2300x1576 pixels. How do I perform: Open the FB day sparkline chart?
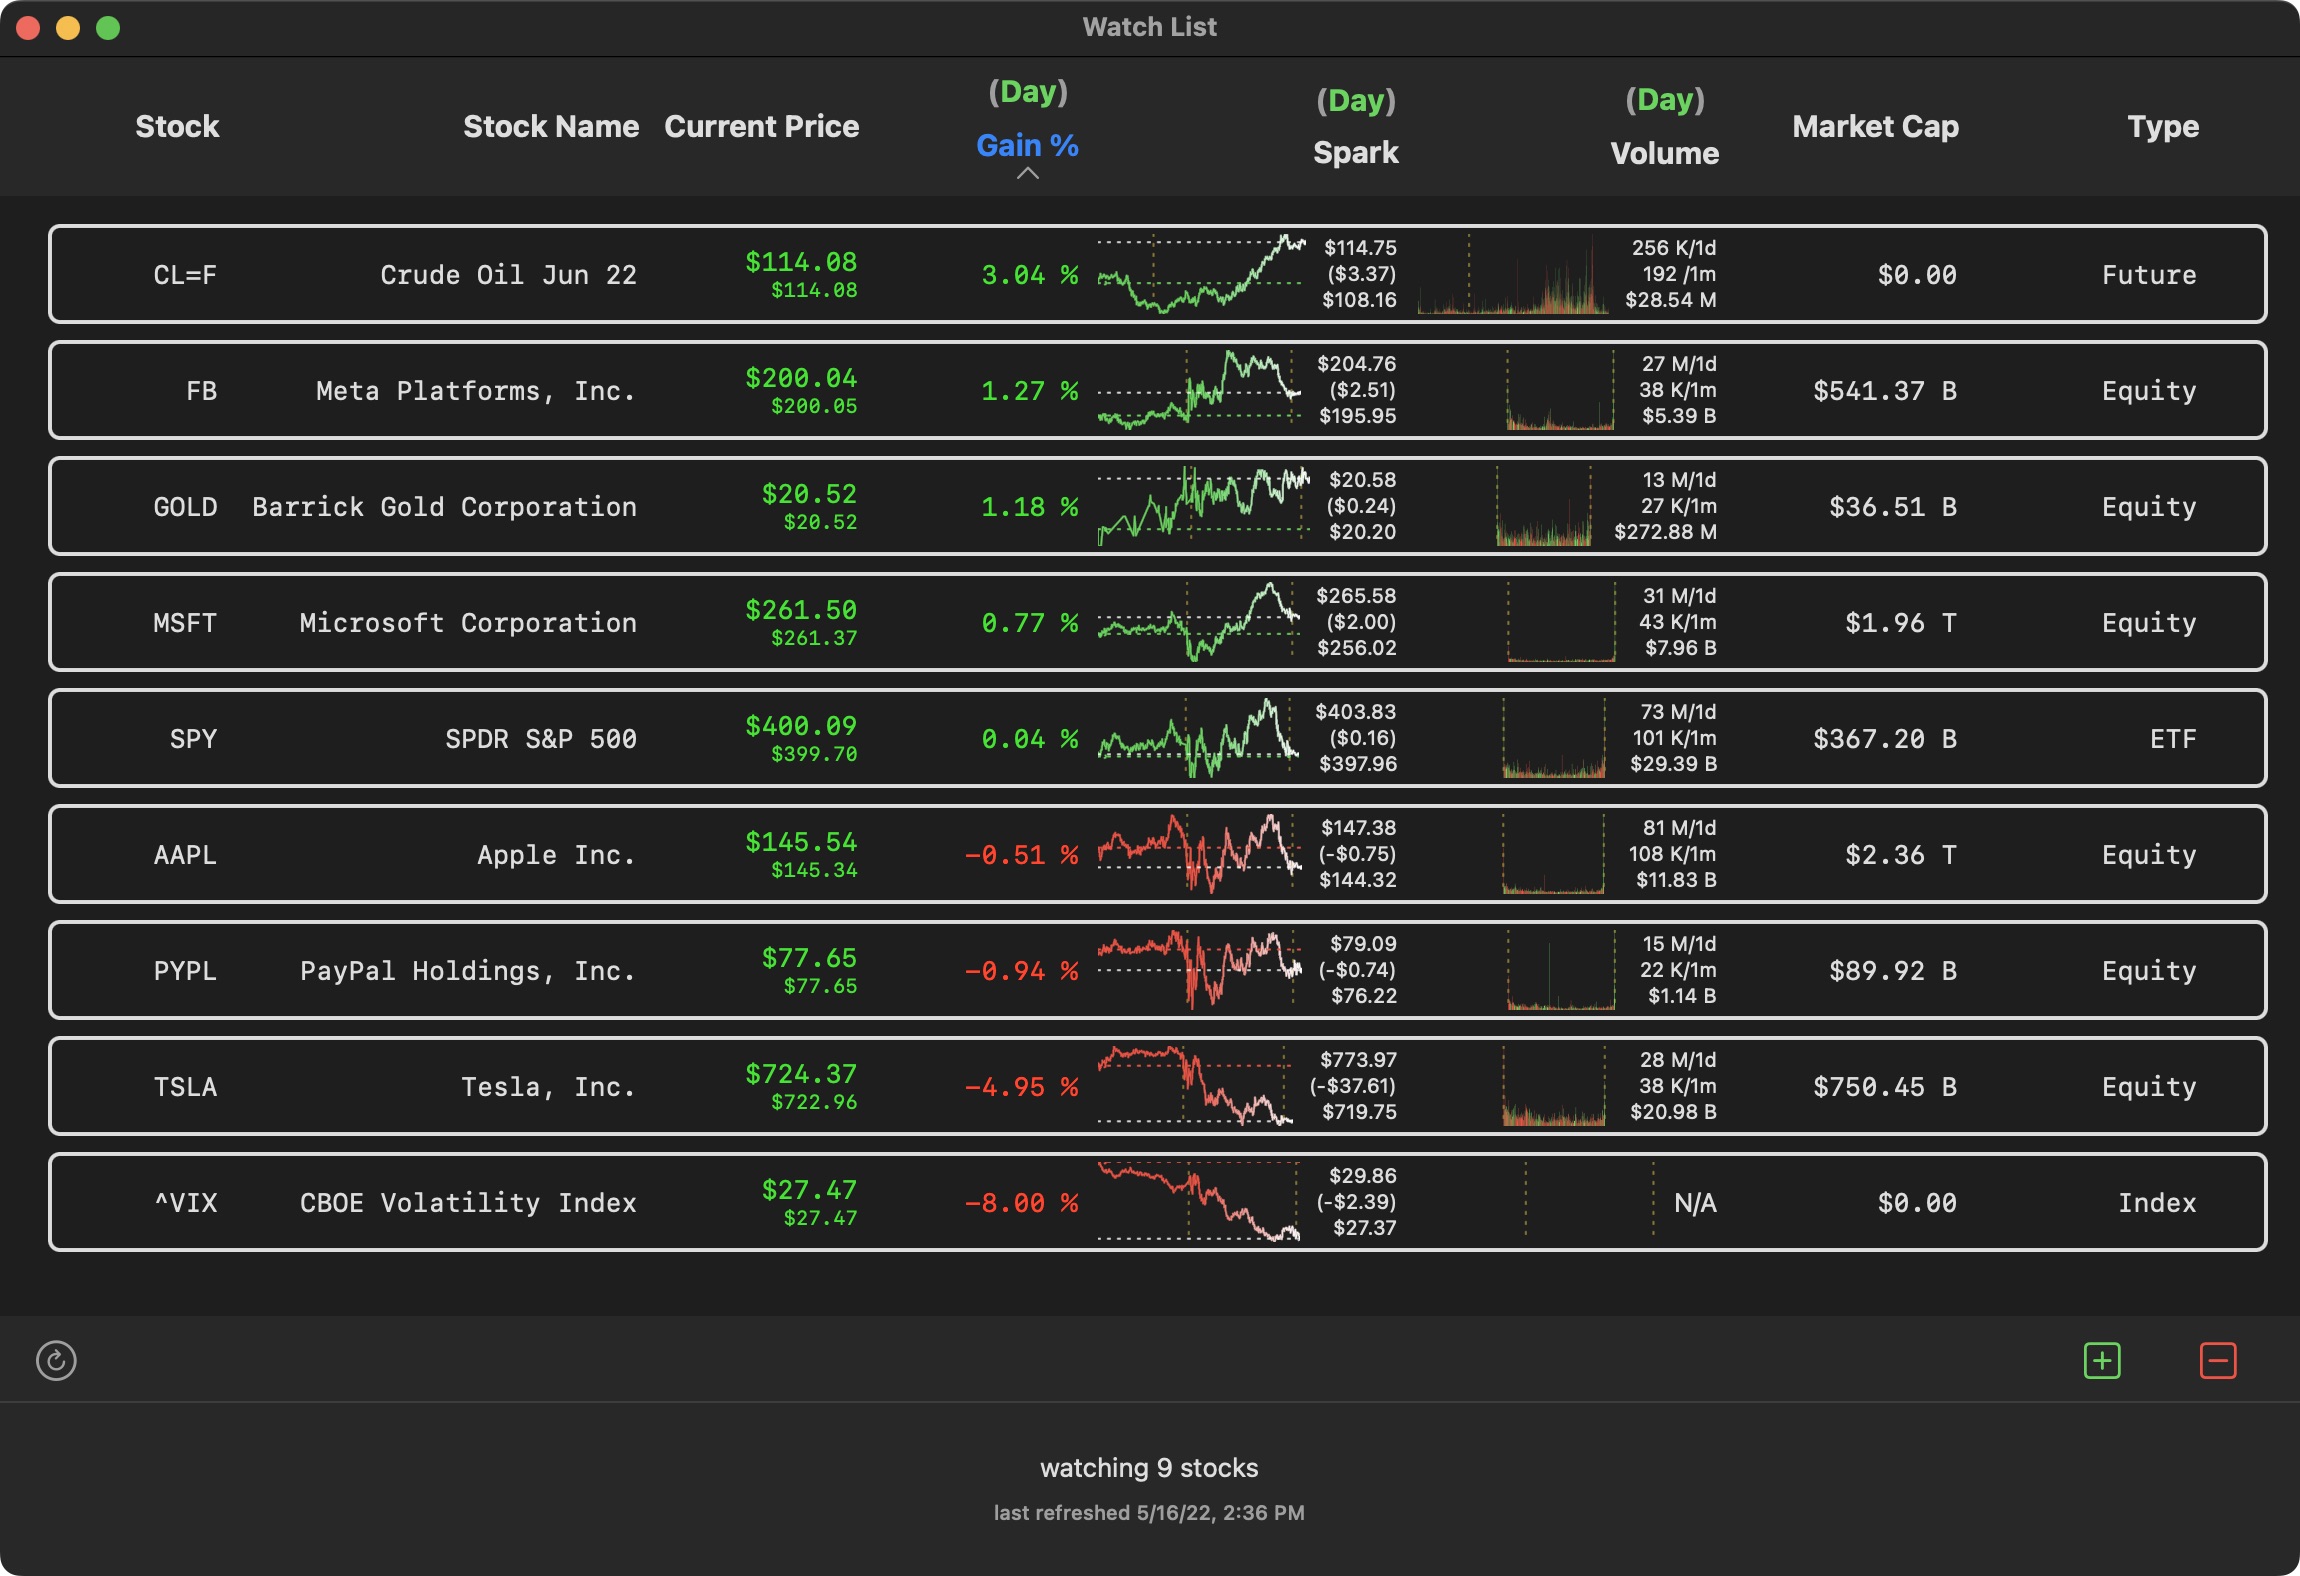(x=1200, y=390)
